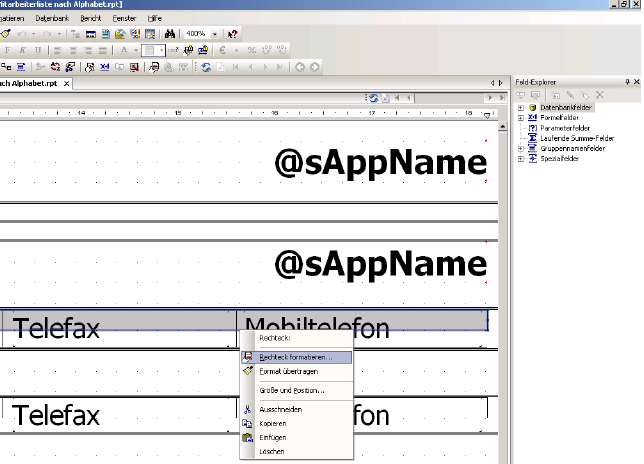Screen dimensions: 644x464
Task: Choose 'Rechteck formatieren...' from context menu
Action: (x=296, y=356)
